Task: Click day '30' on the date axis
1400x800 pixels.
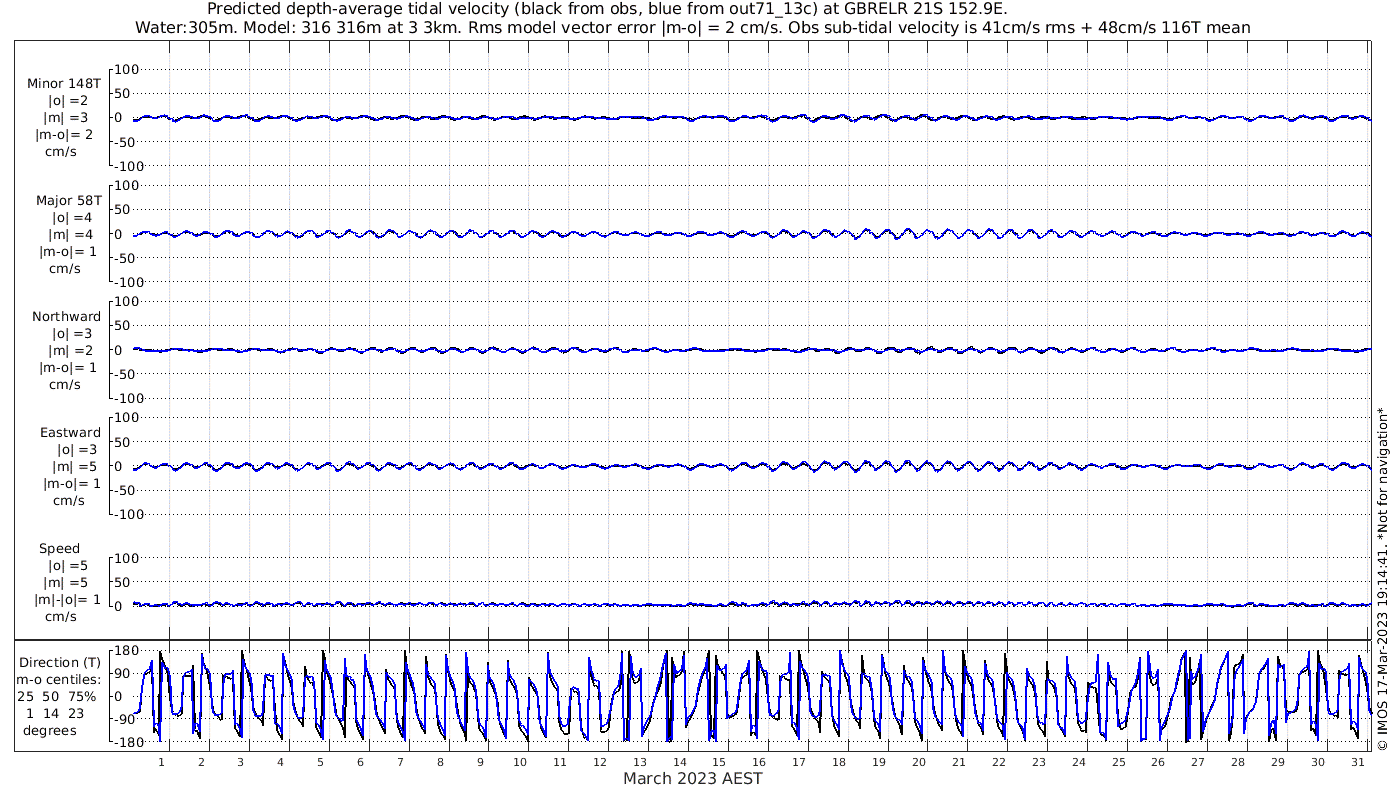Action: point(1318,762)
